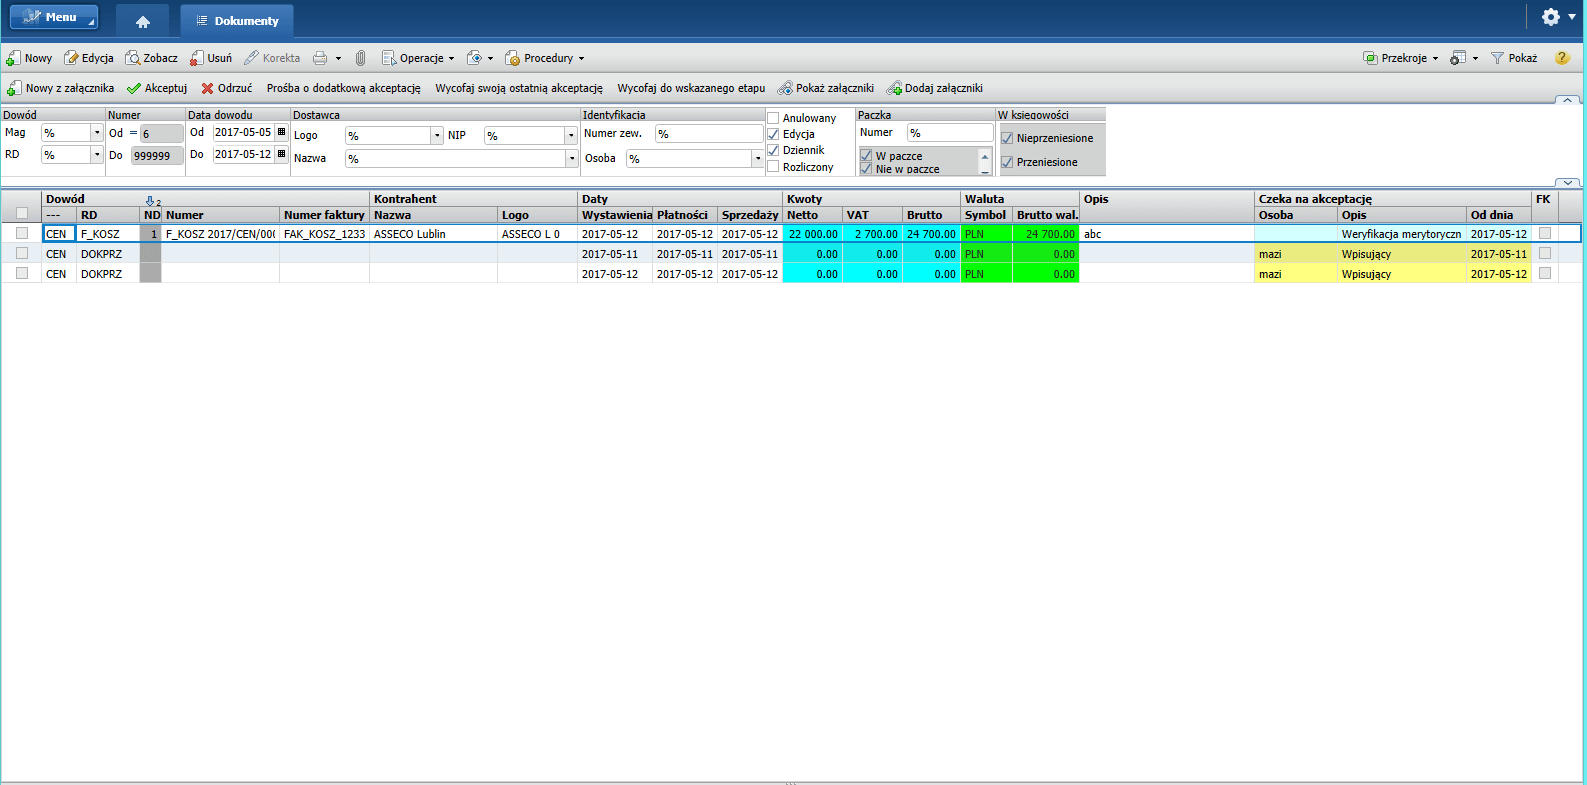
Task: Toggle the W paczce checkbox
Action: pyautogui.click(x=866, y=156)
